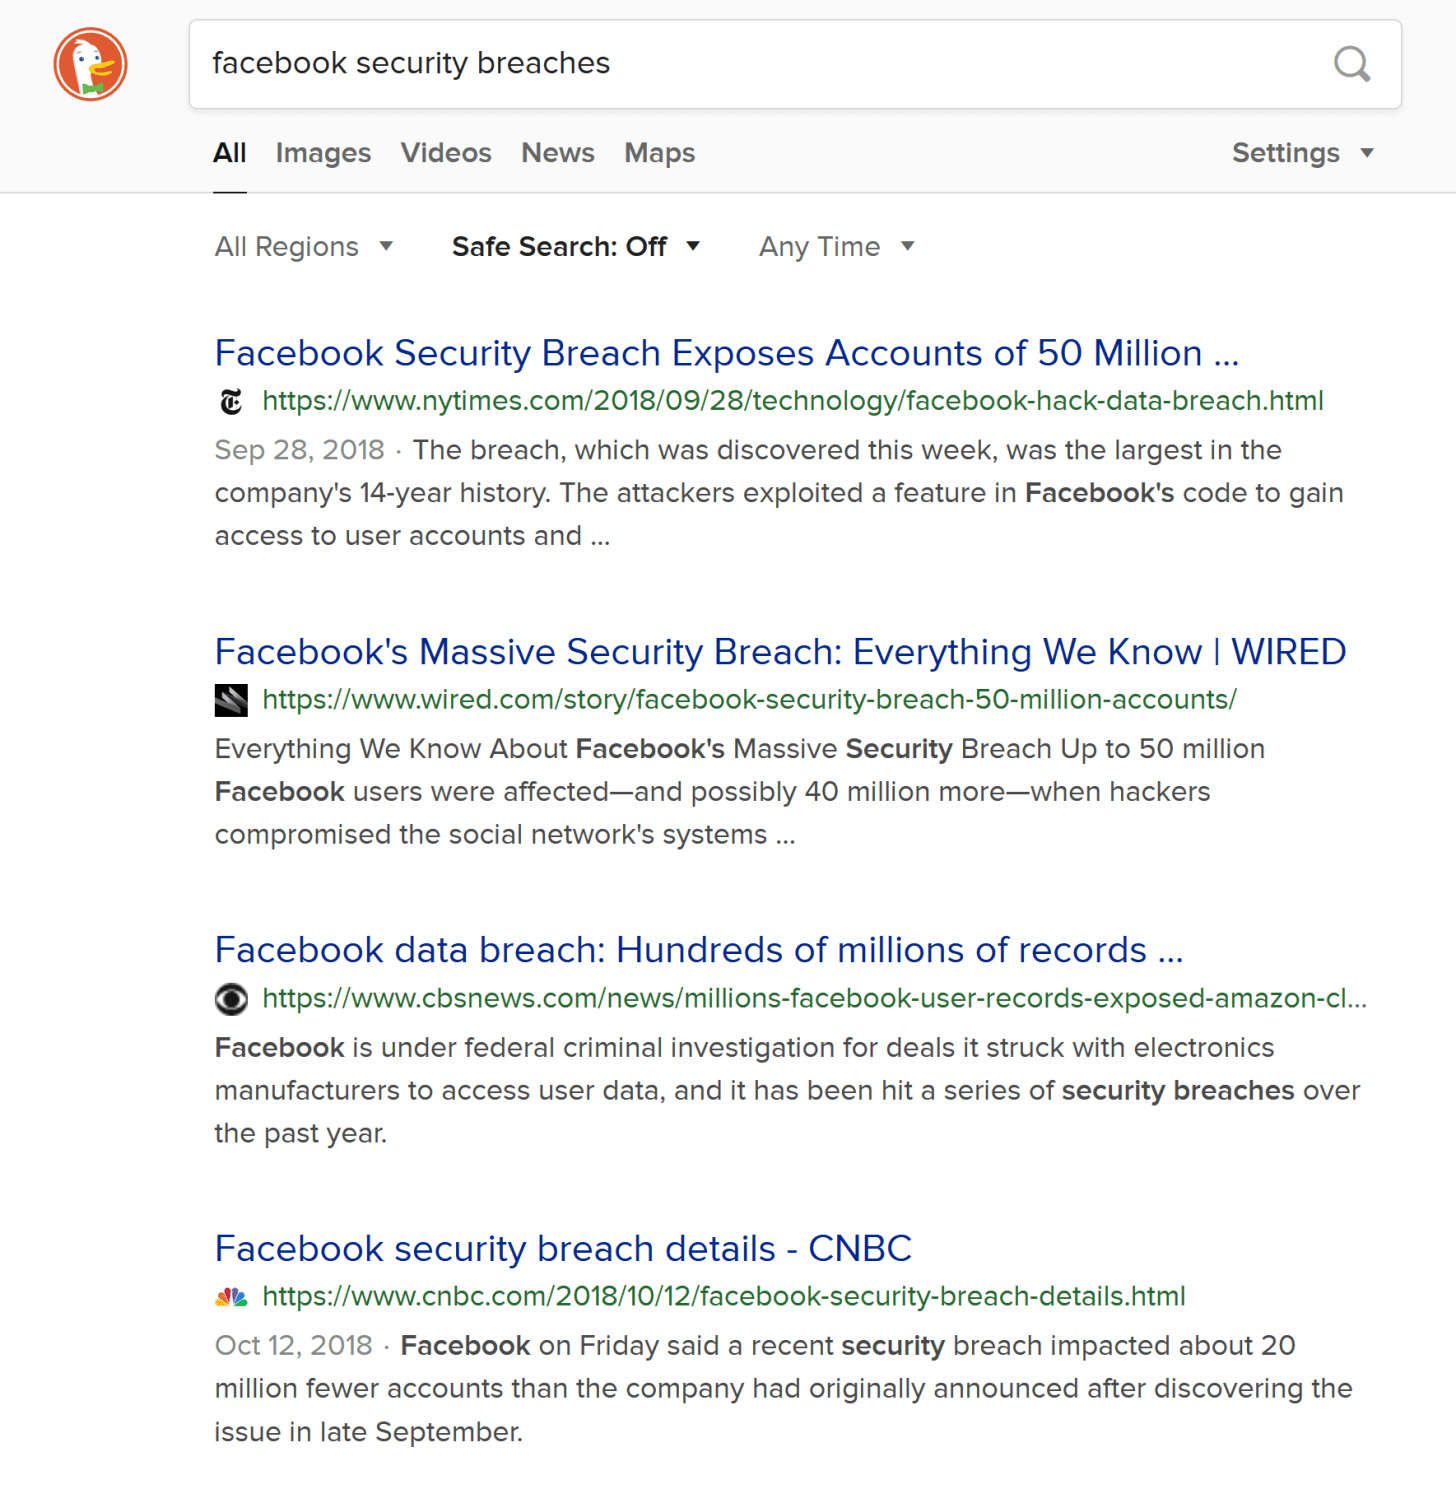Open the Safe Search: Off dropdown
The height and width of the screenshot is (1503, 1456).
point(575,247)
